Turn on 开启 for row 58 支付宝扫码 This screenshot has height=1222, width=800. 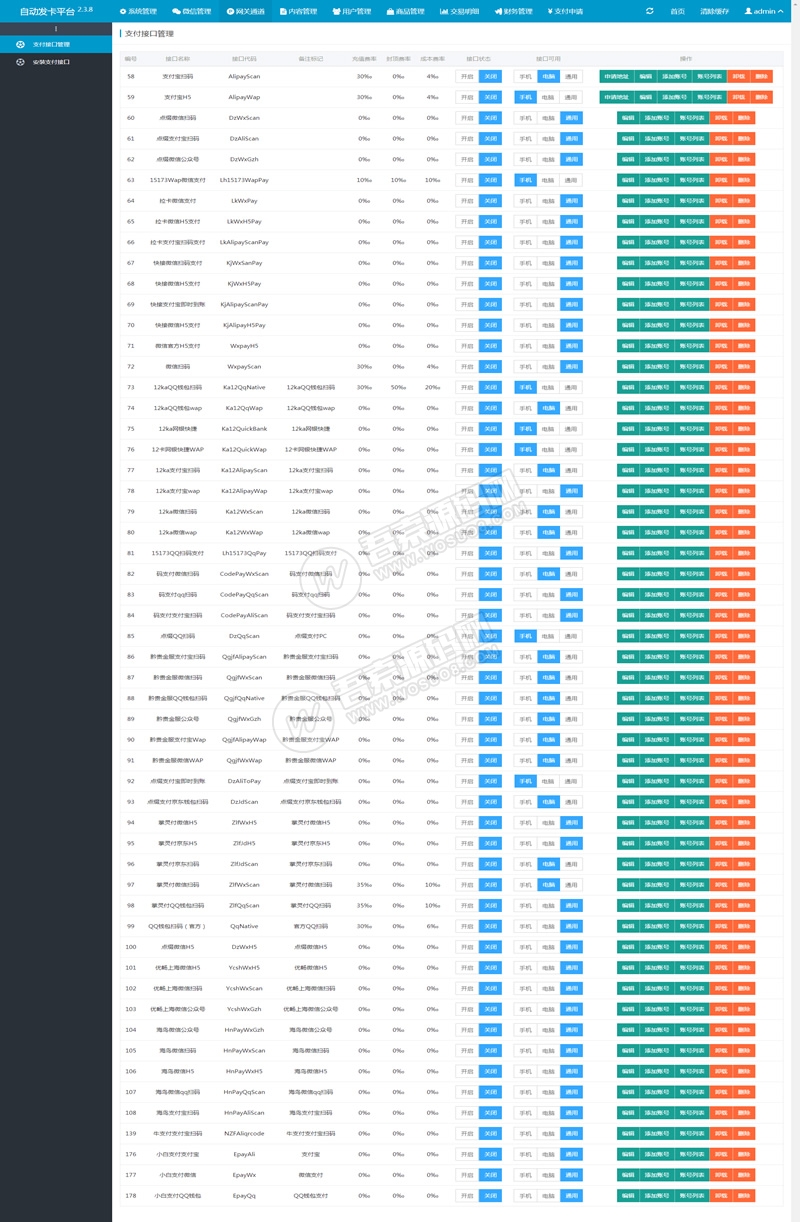point(467,76)
